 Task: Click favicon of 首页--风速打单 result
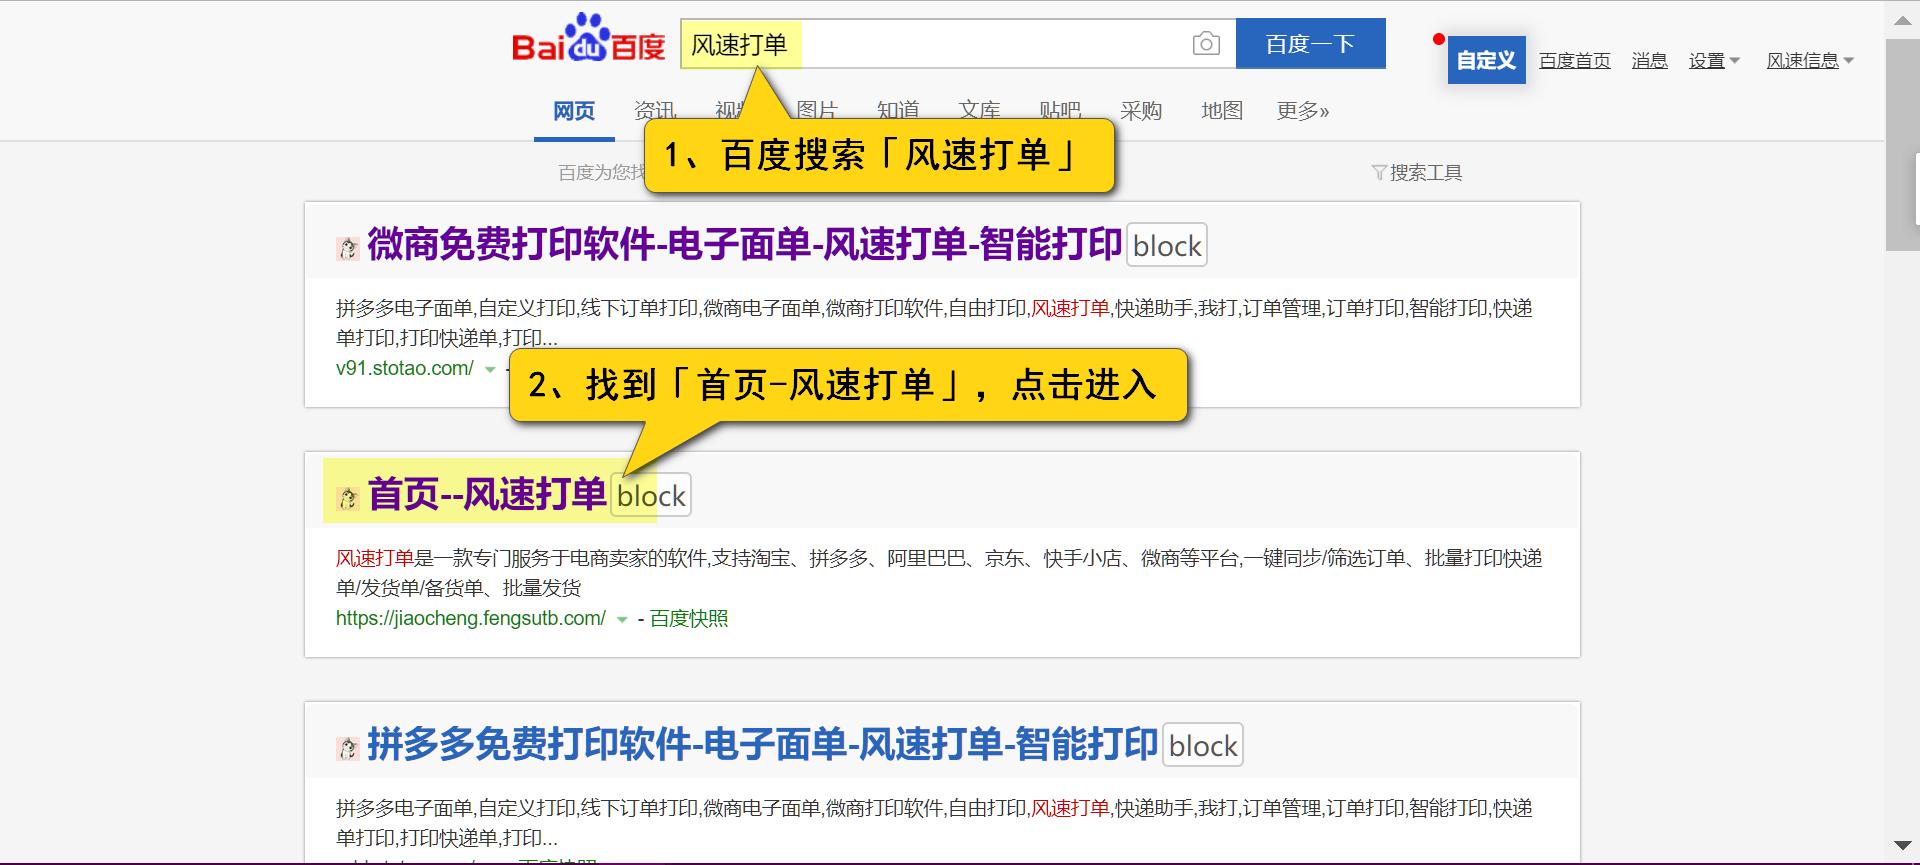click(348, 499)
